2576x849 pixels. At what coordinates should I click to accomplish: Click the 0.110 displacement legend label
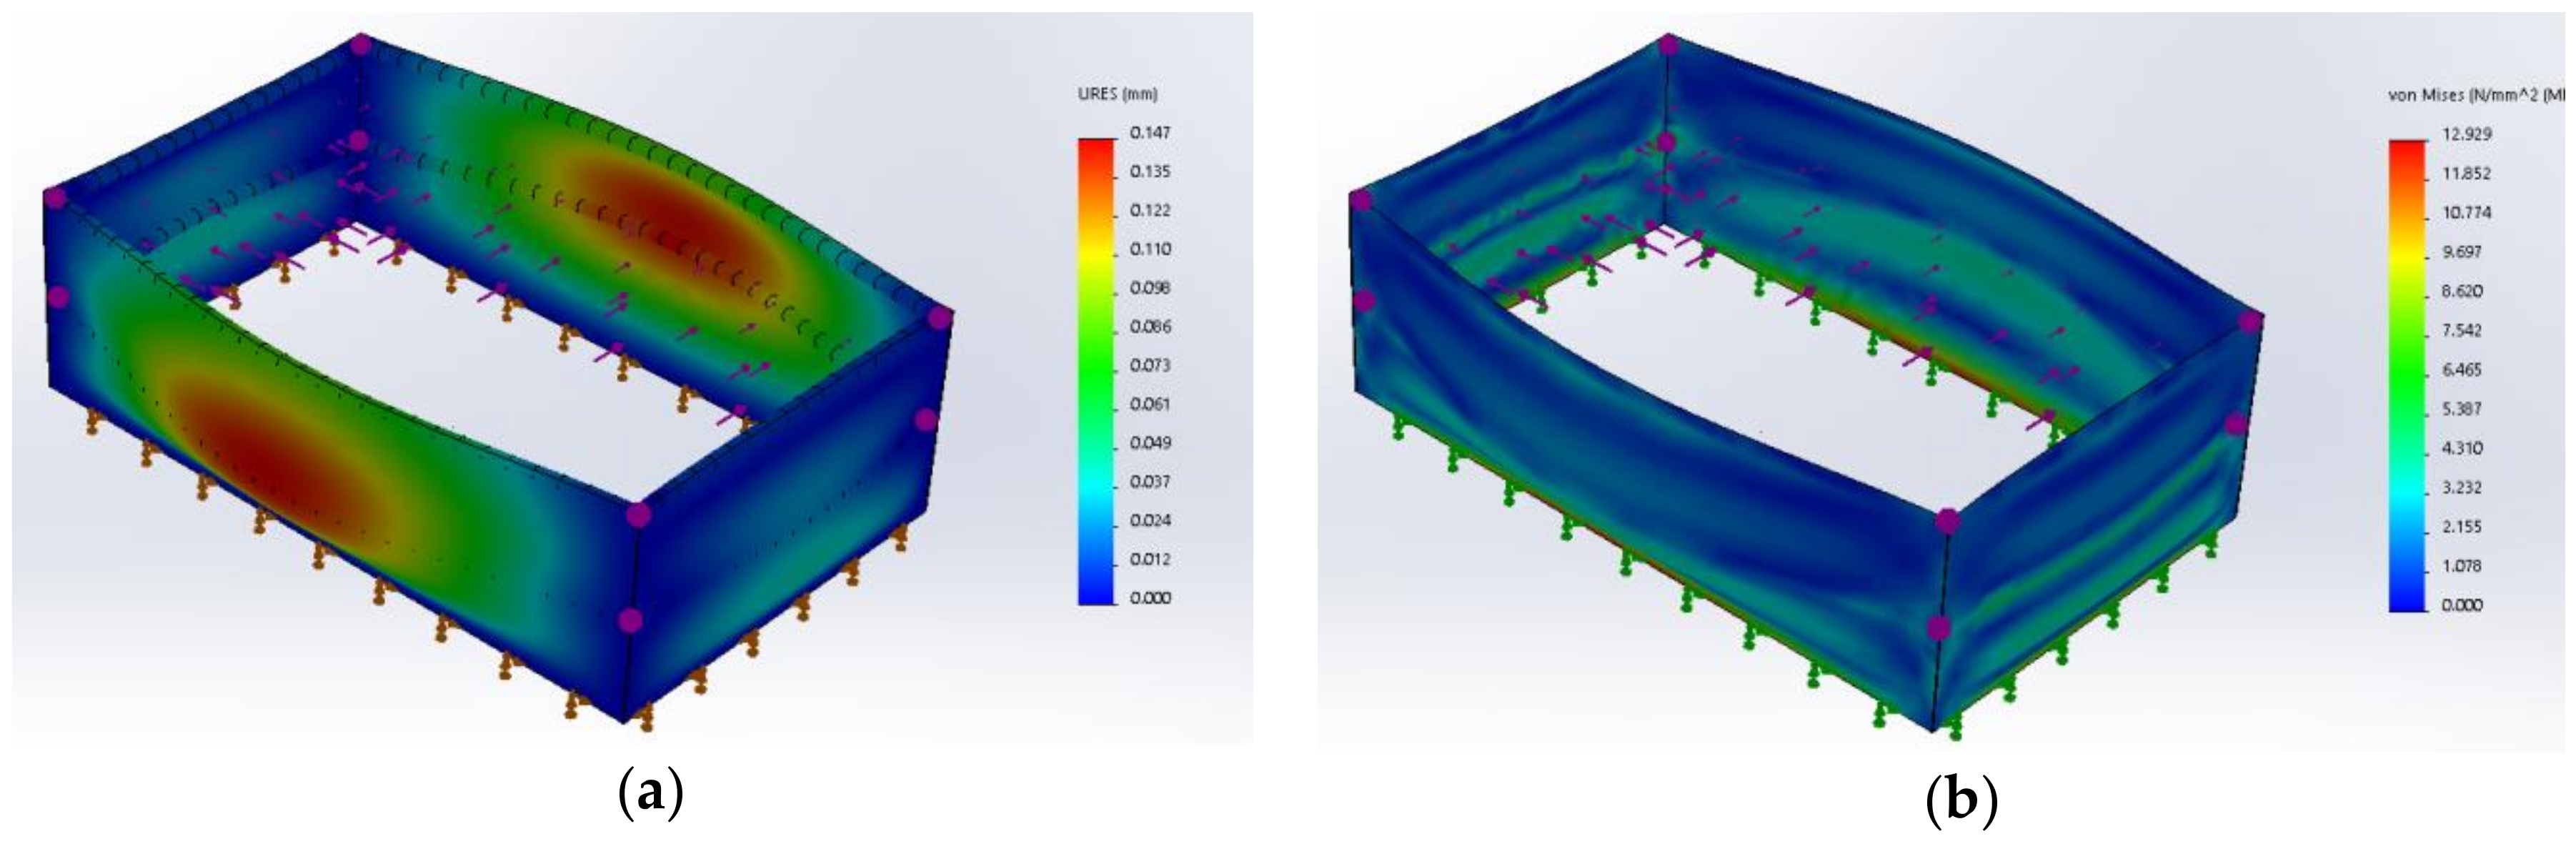[1150, 249]
